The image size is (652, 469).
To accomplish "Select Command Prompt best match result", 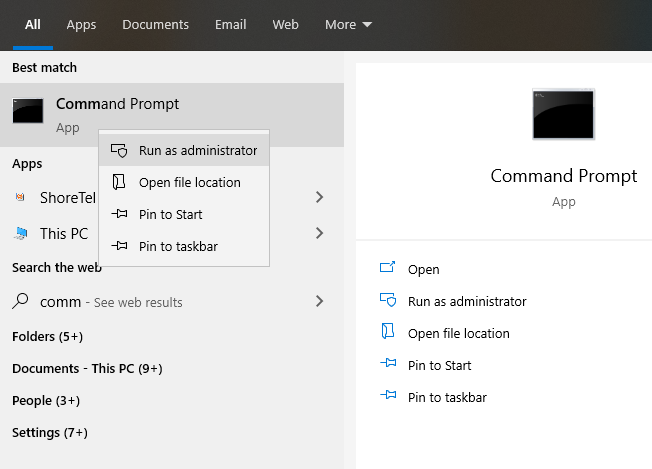I will pos(172,115).
